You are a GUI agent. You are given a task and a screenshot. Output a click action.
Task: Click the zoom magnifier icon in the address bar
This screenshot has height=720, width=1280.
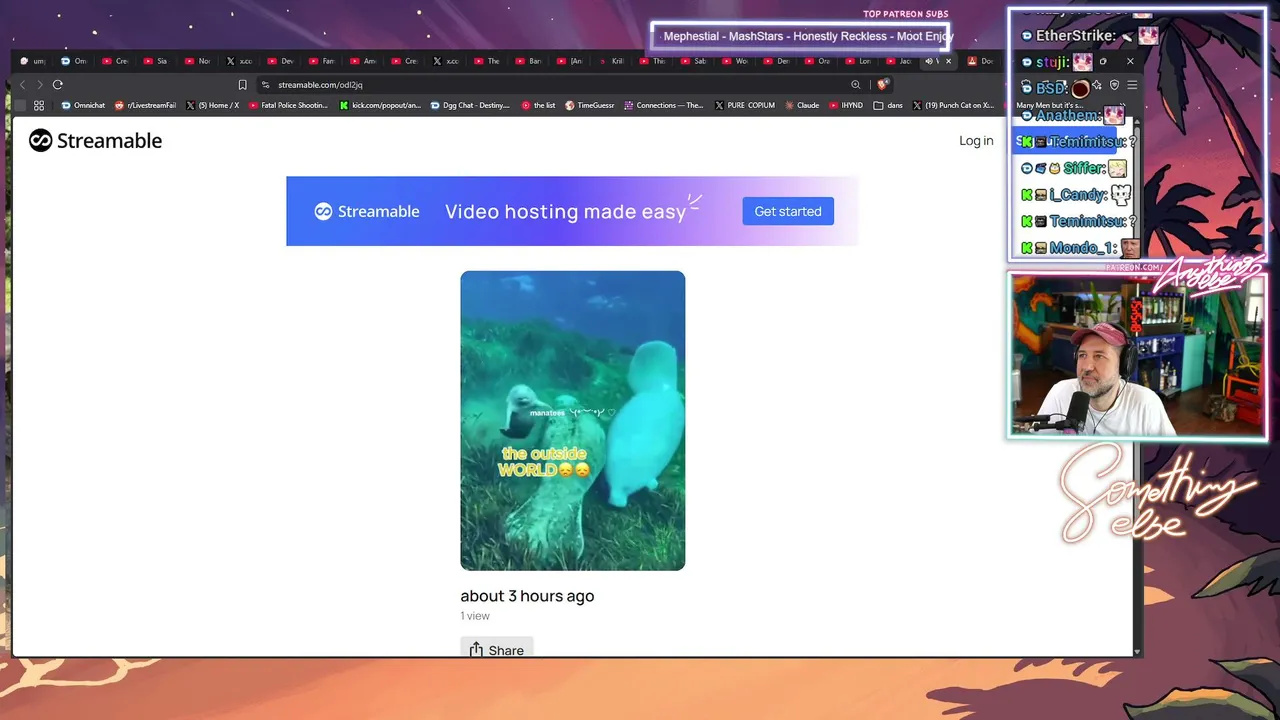click(x=855, y=85)
